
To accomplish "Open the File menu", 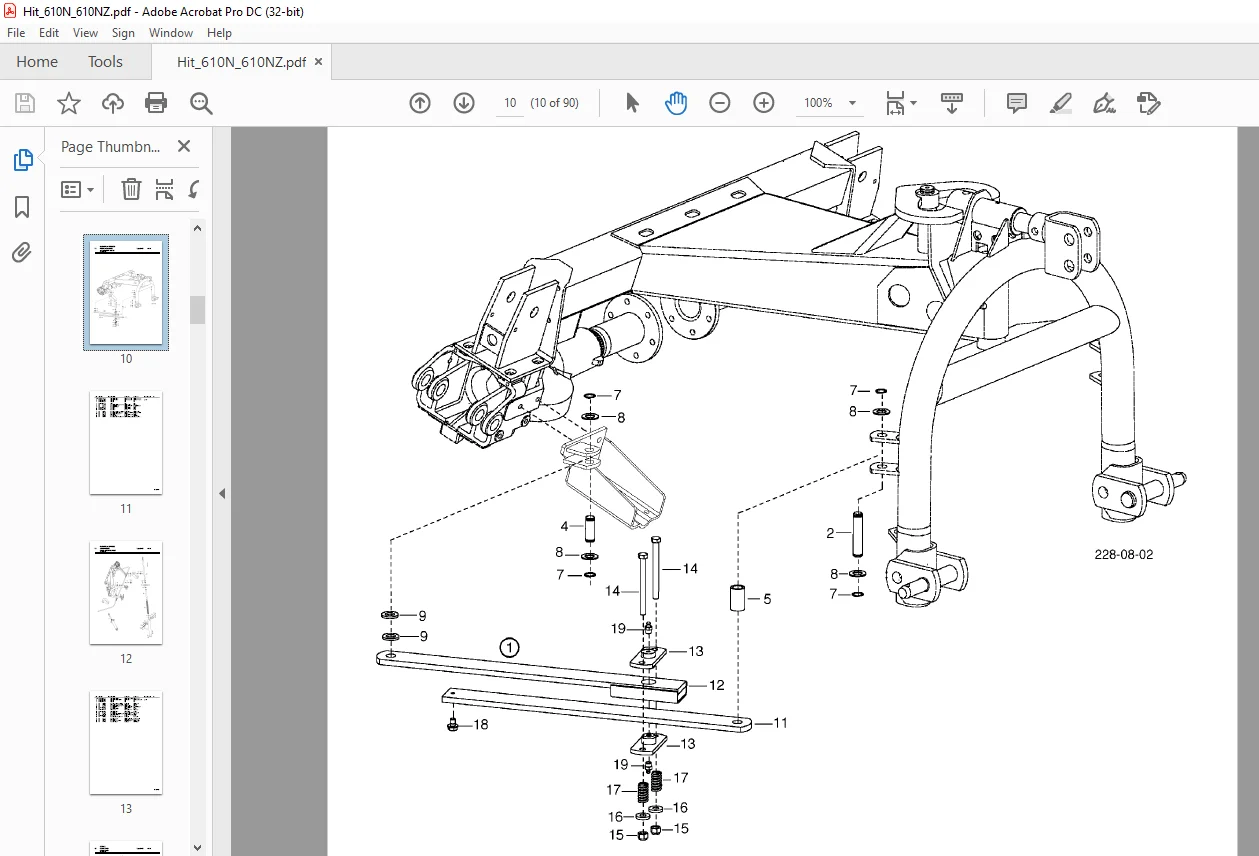I will tap(16, 33).
